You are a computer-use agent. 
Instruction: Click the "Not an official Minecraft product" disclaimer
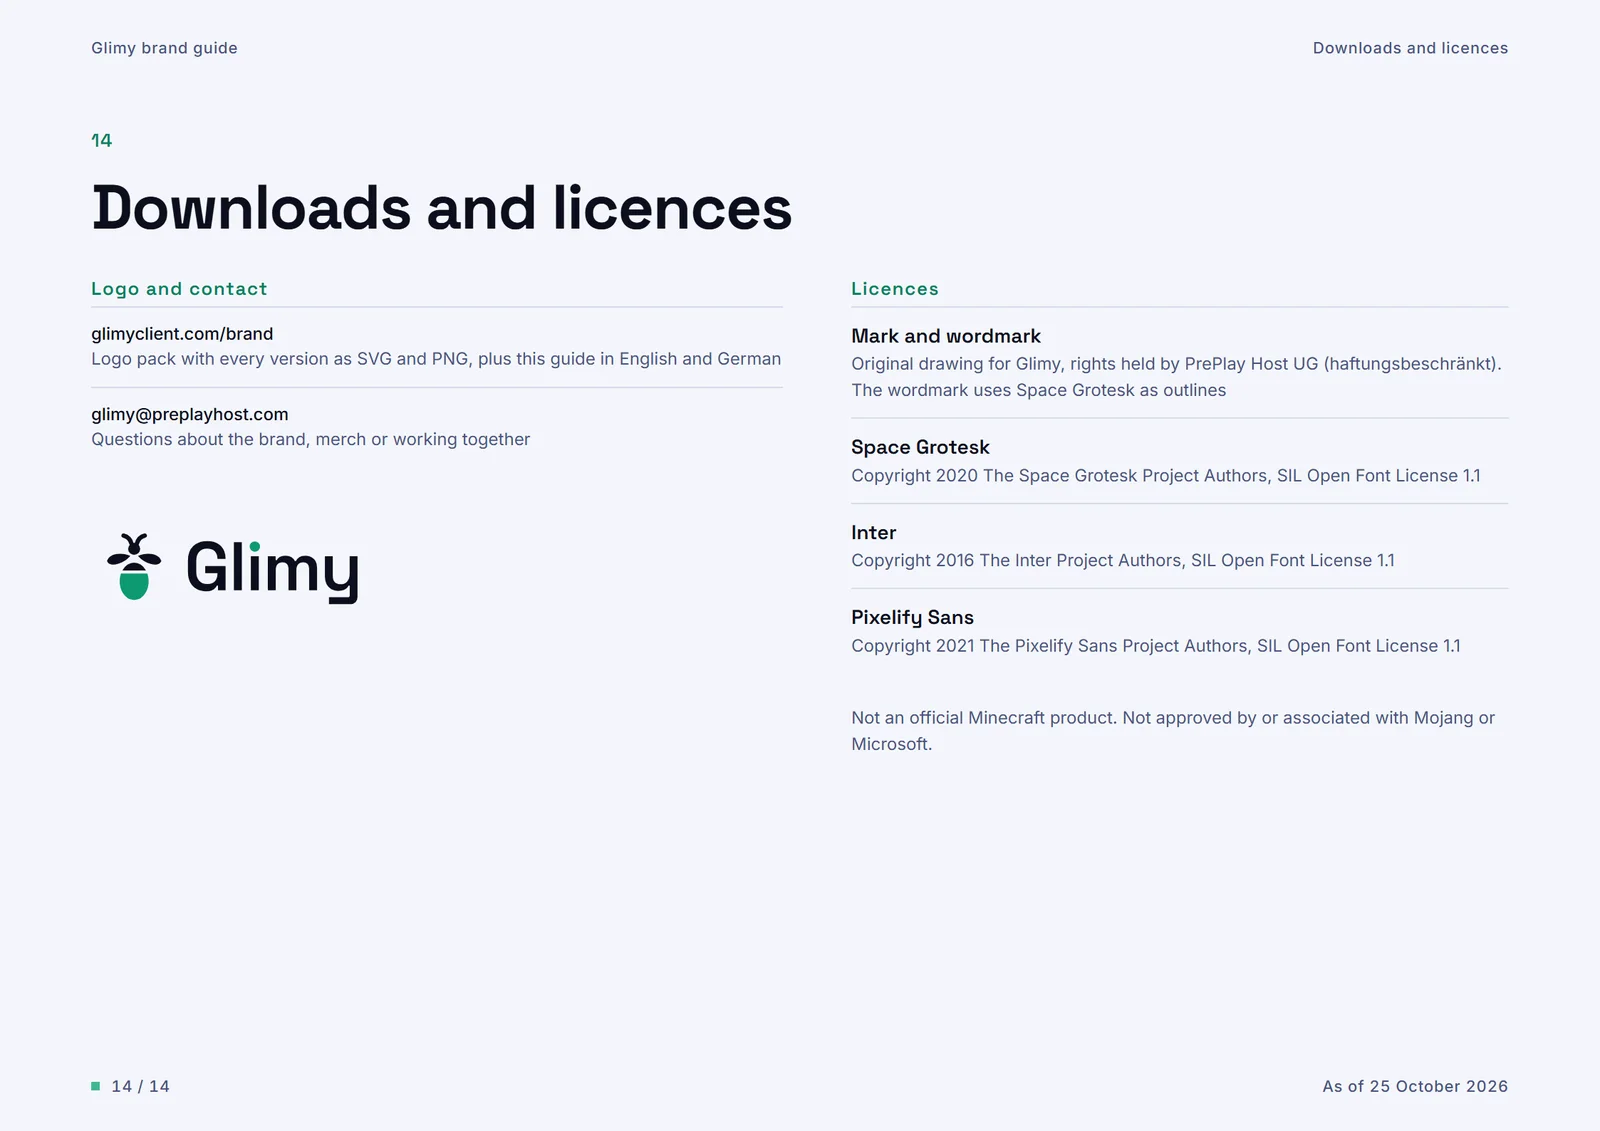tap(1173, 731)
